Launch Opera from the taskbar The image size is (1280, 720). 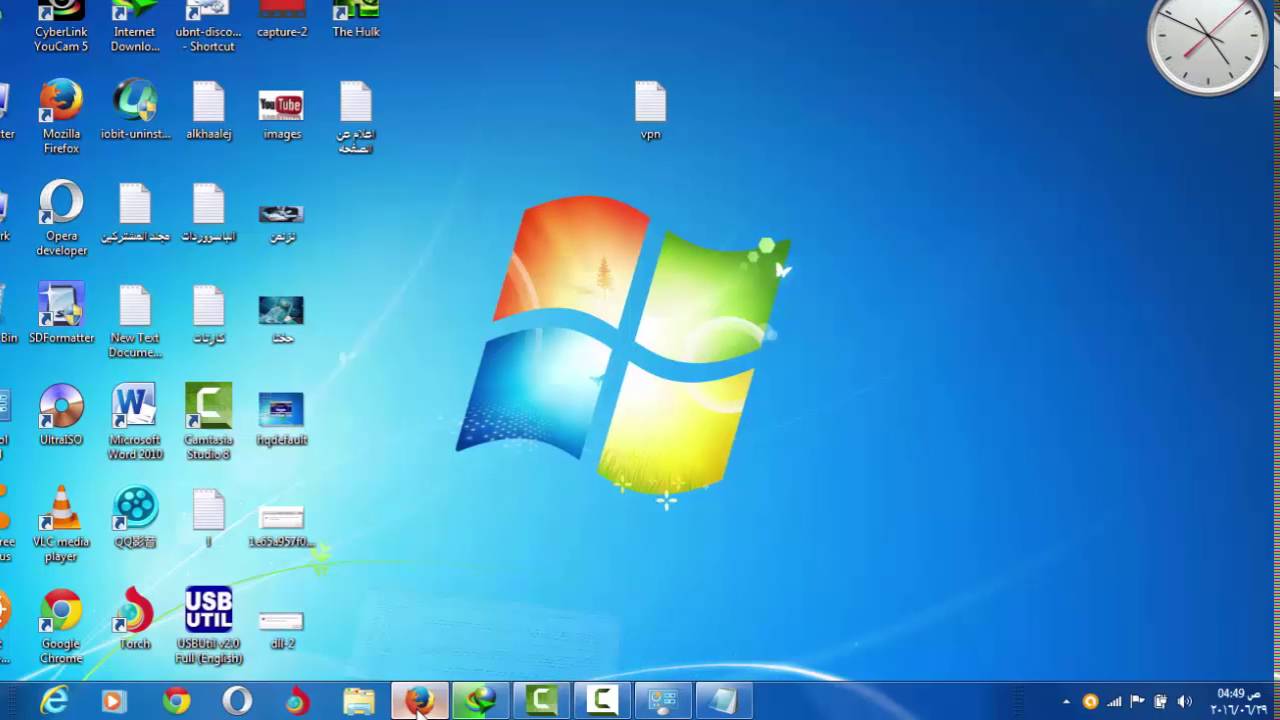pyautogui.click(x=237, y=701)
